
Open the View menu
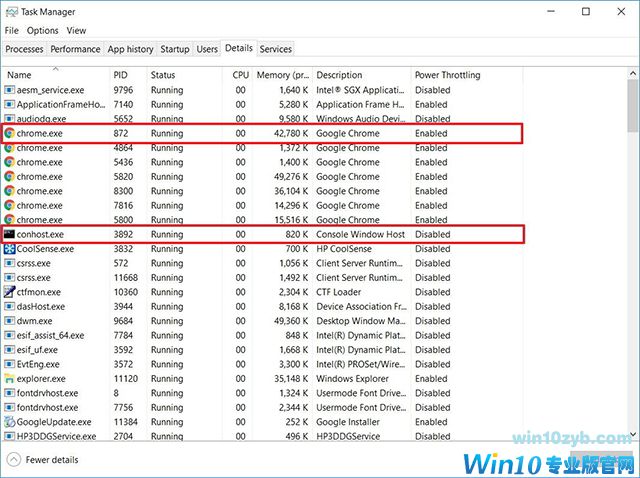[76, 31]
